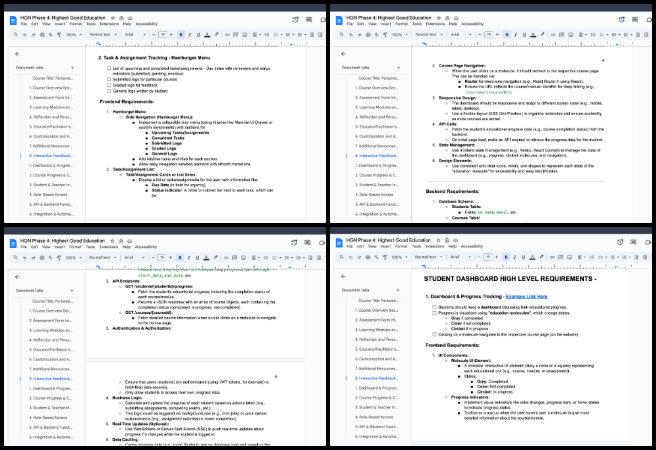Open zoom dropdown in Backend Requirements window
The height and width of the screenshot is (450, 656).
click(400, 34)
